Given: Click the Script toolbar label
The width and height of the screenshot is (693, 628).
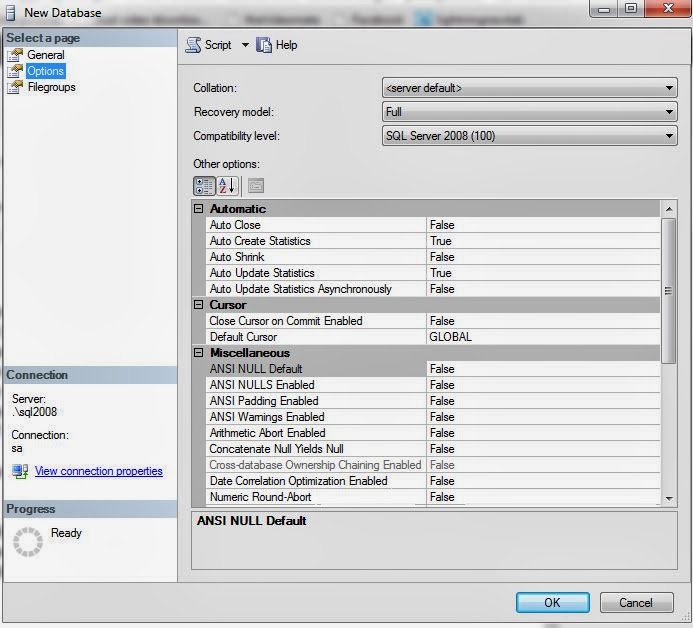Looking at the screenshot, I should coord(218,45).
